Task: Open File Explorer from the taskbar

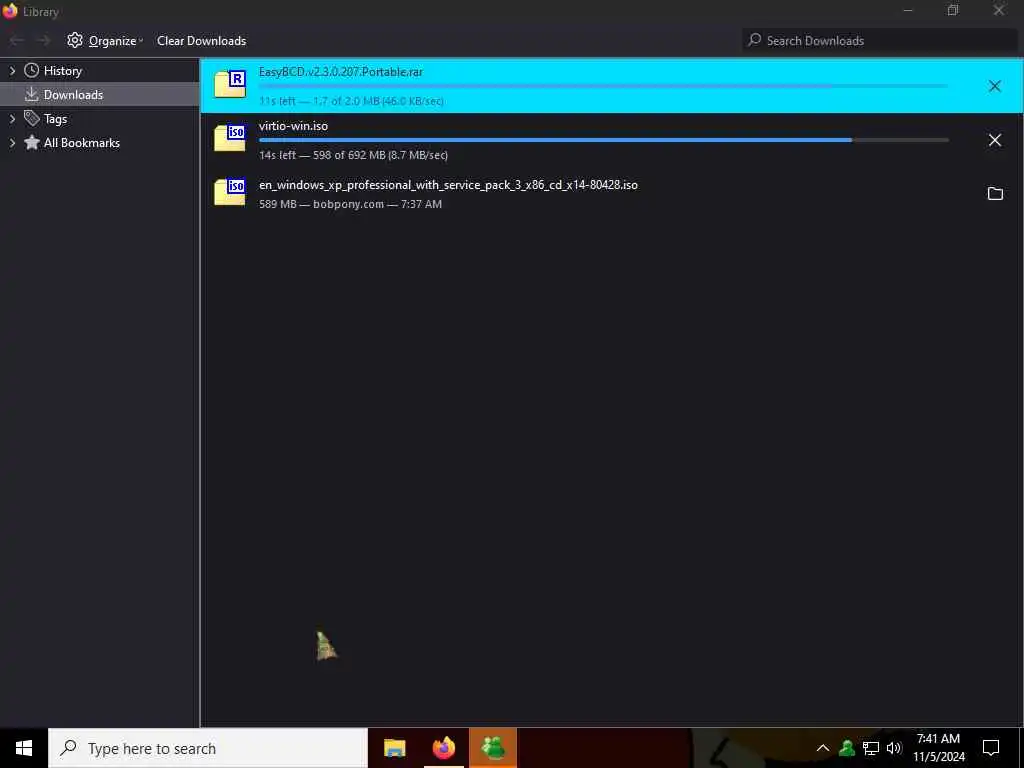Action: coord(394,748)
